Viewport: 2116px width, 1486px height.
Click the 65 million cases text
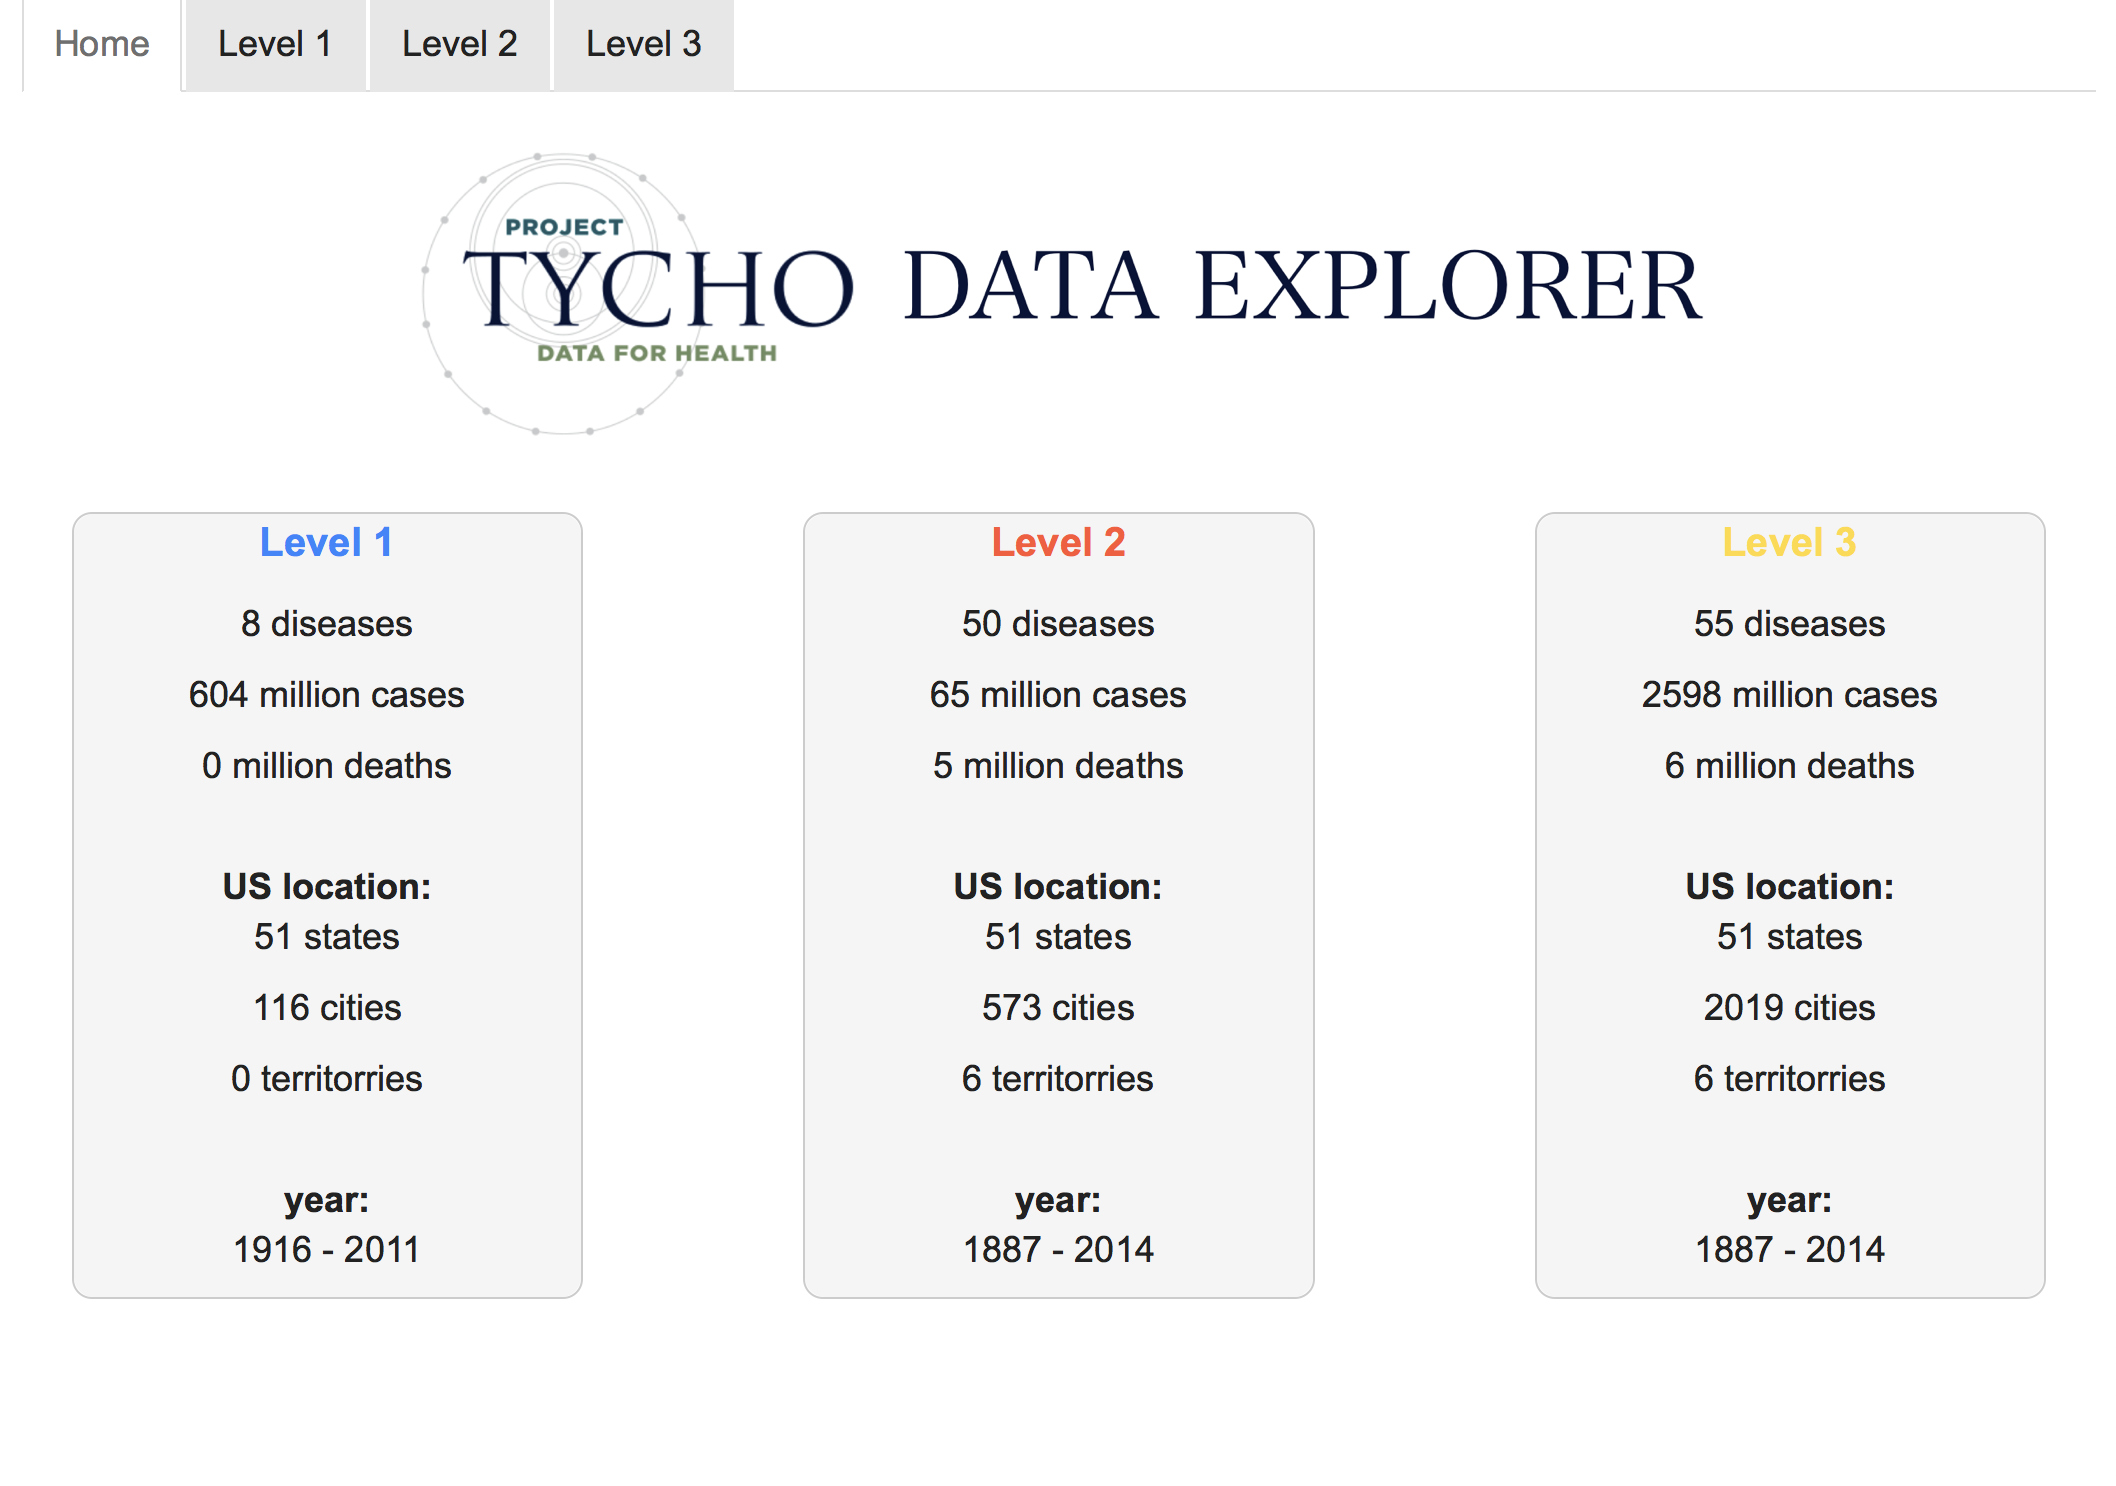tap(1058, 694)
